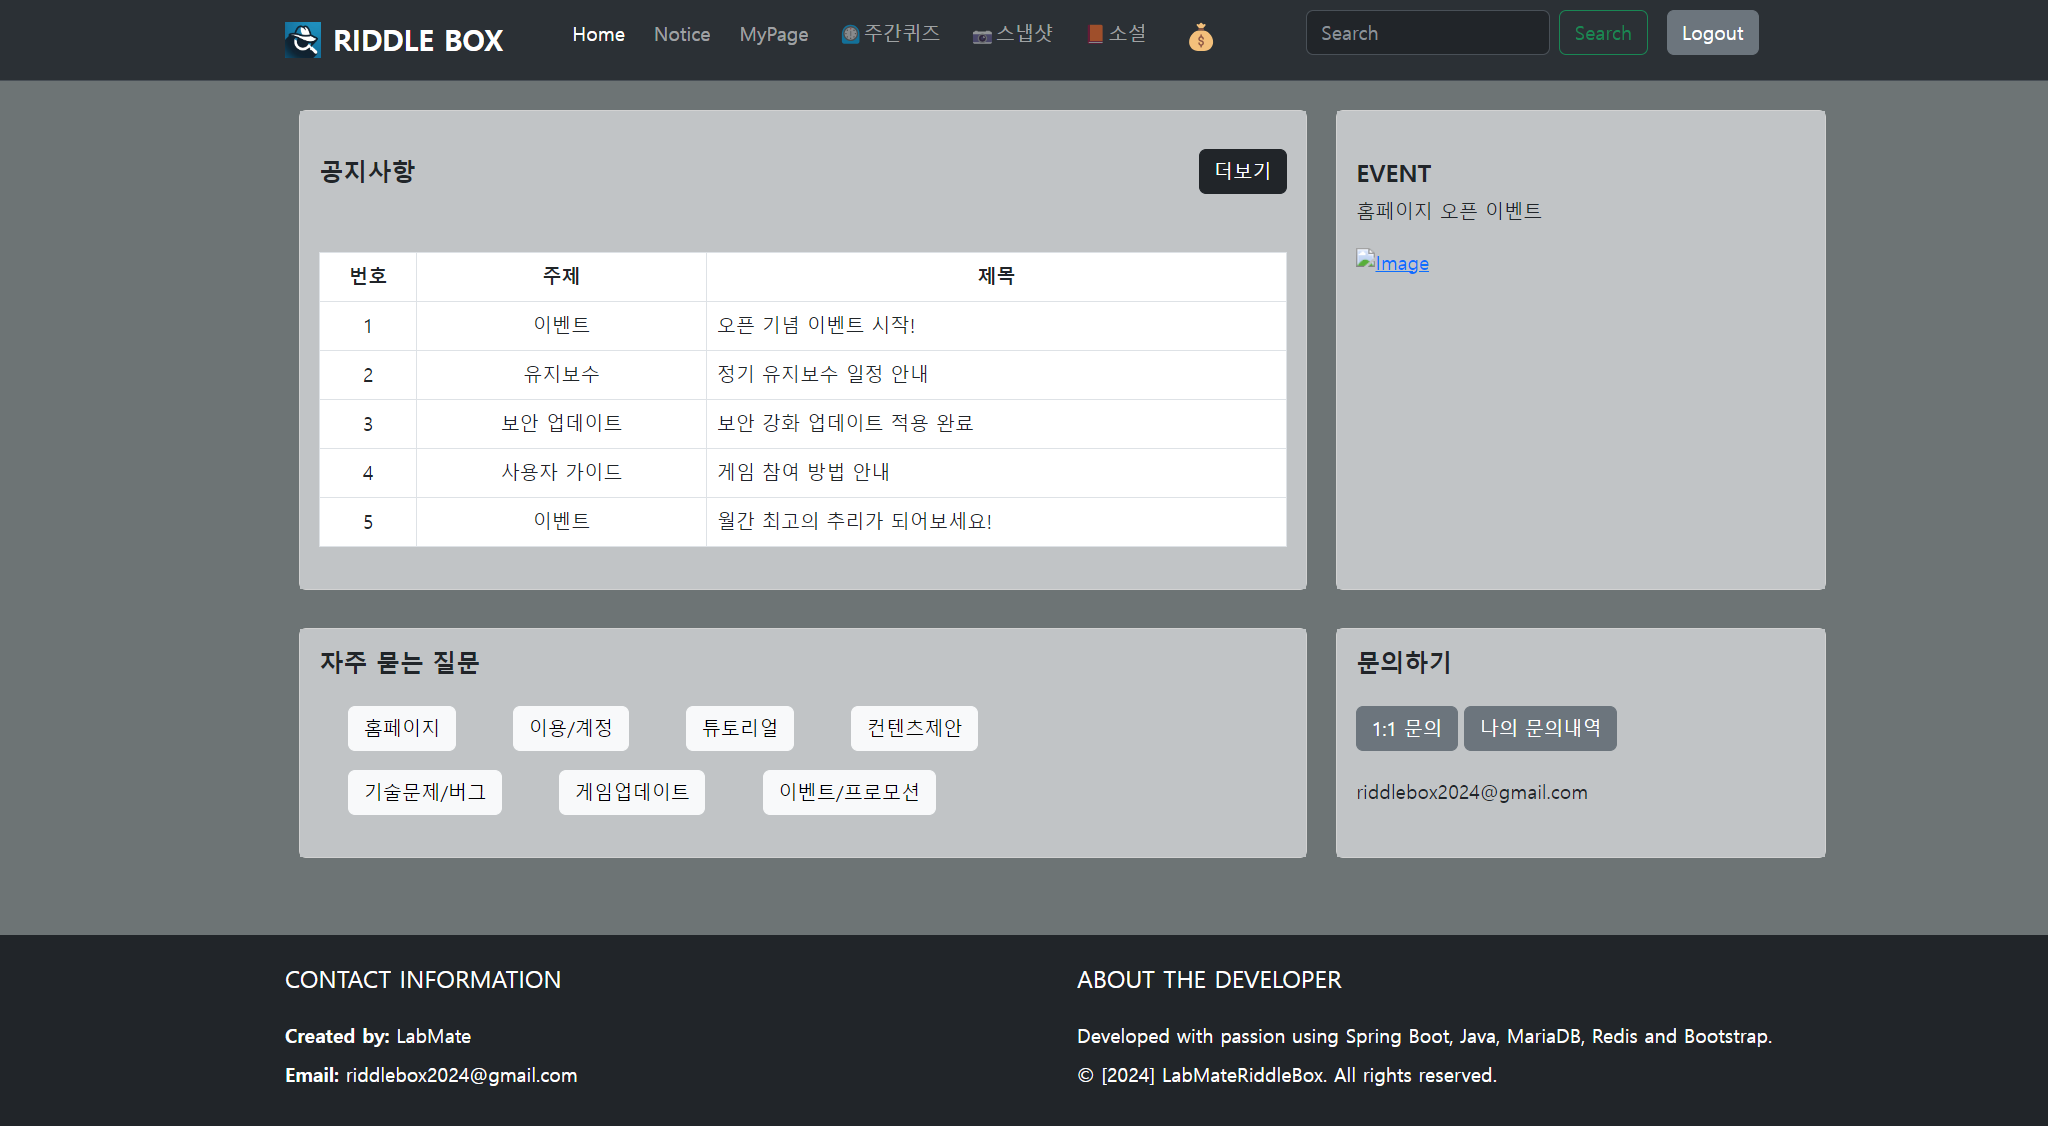Choose the 이벤트/프로모션 FAQ category
This screenshot has height=1126, width=2048.
point(848,792)
